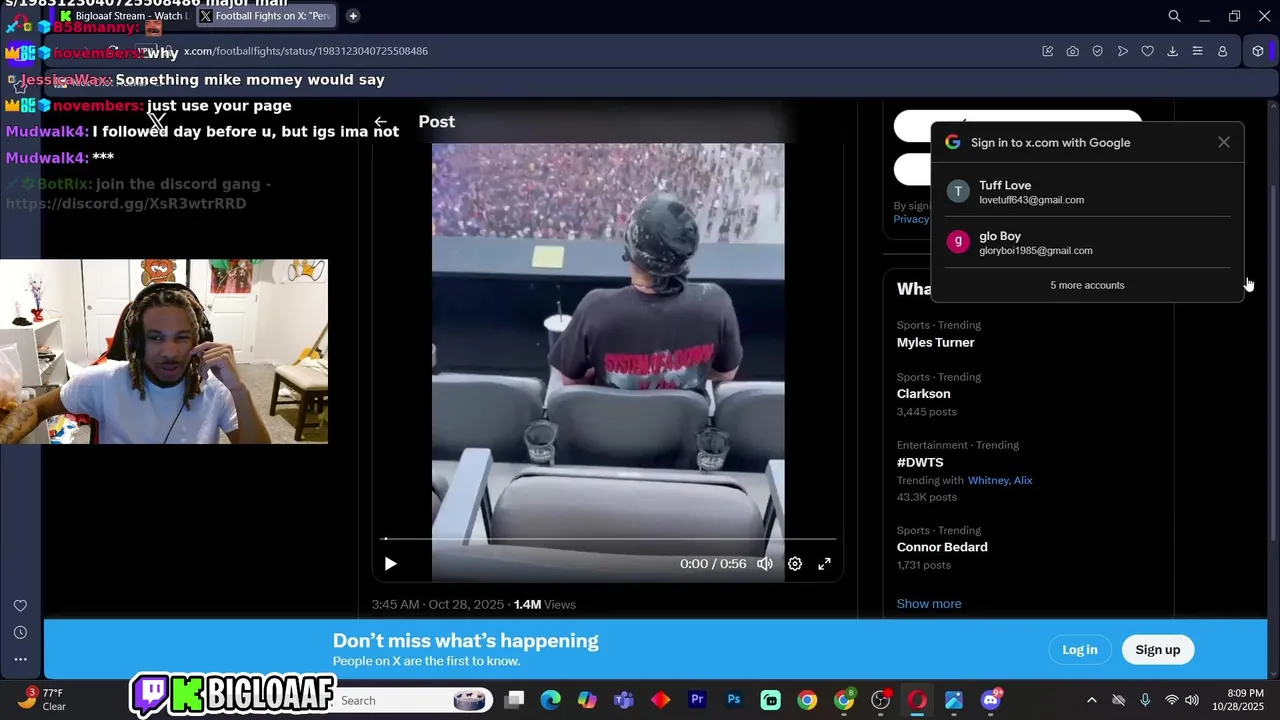
Task: Open browser profile account icon
Action: pyautogui.click(x=1222, y=51)
